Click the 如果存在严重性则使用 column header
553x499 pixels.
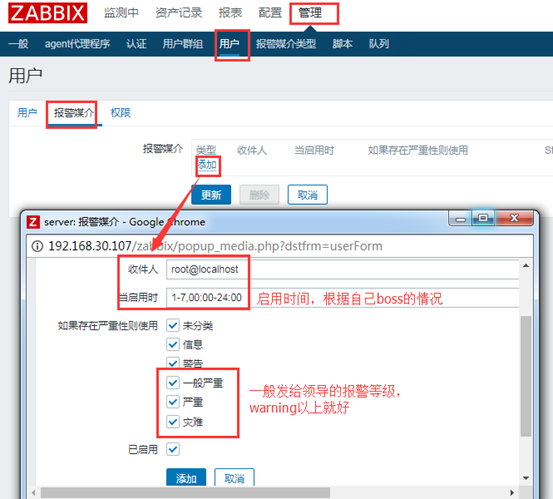tap(418, 150)
